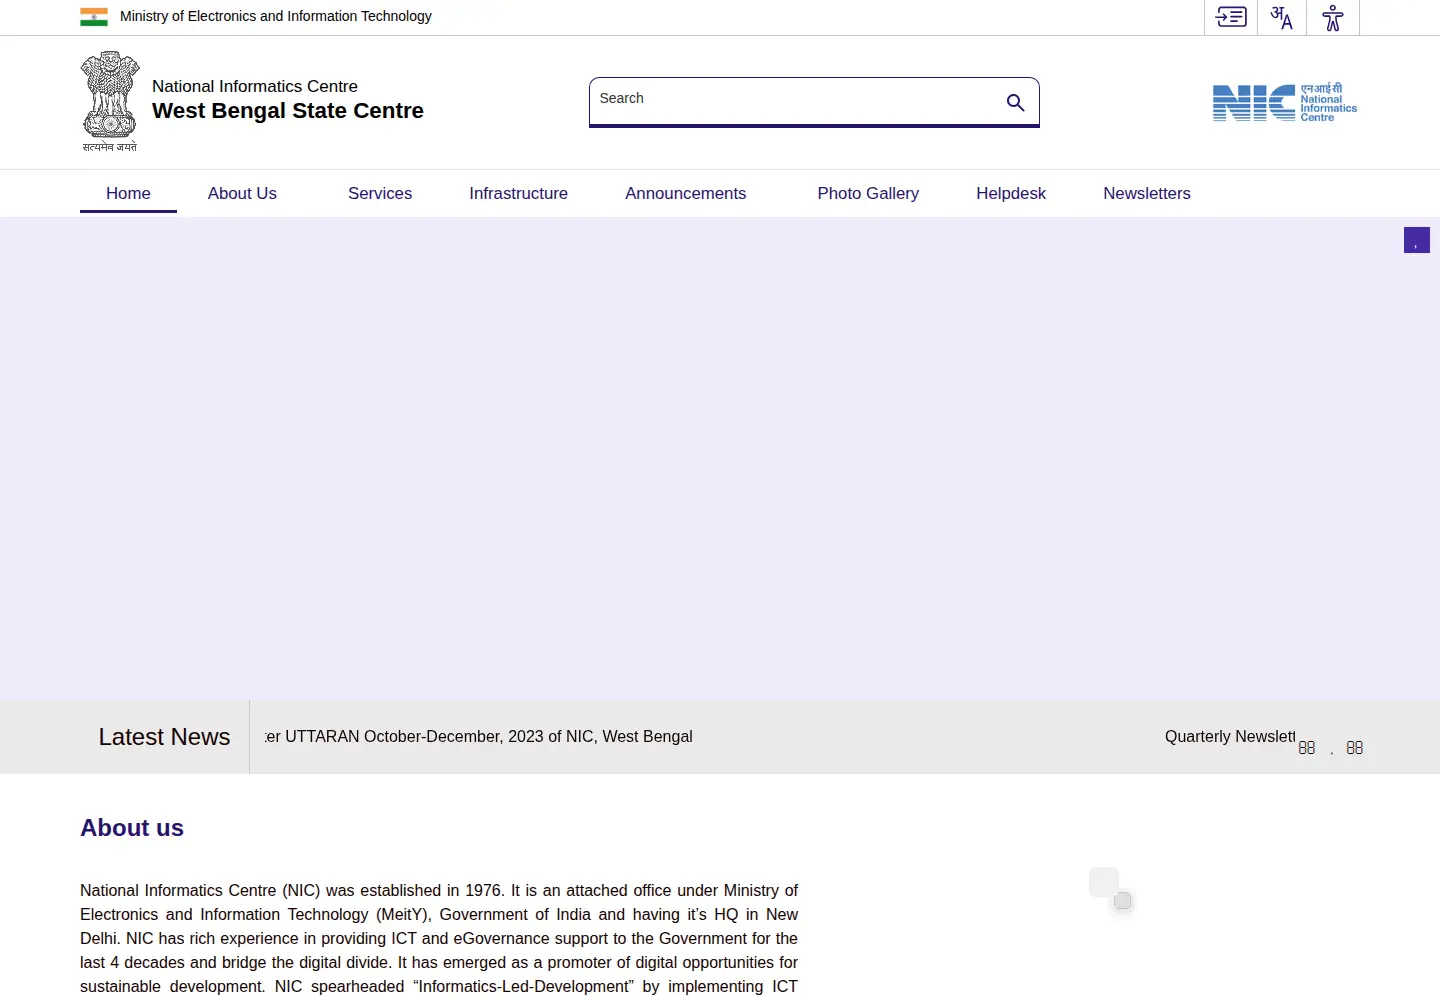Open the Quarterly Newsletter ticker item

click(1230, 737)
